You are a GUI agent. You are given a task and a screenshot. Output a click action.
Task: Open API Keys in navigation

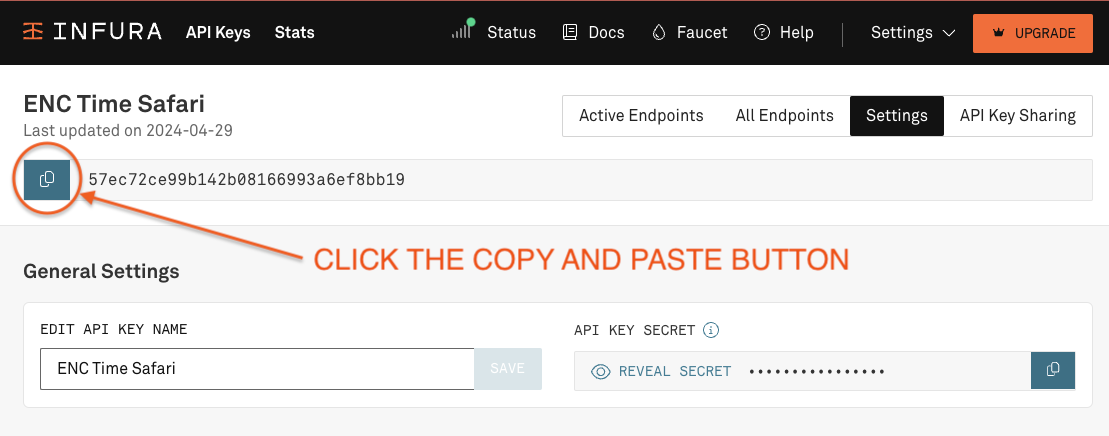click(218, 33)
